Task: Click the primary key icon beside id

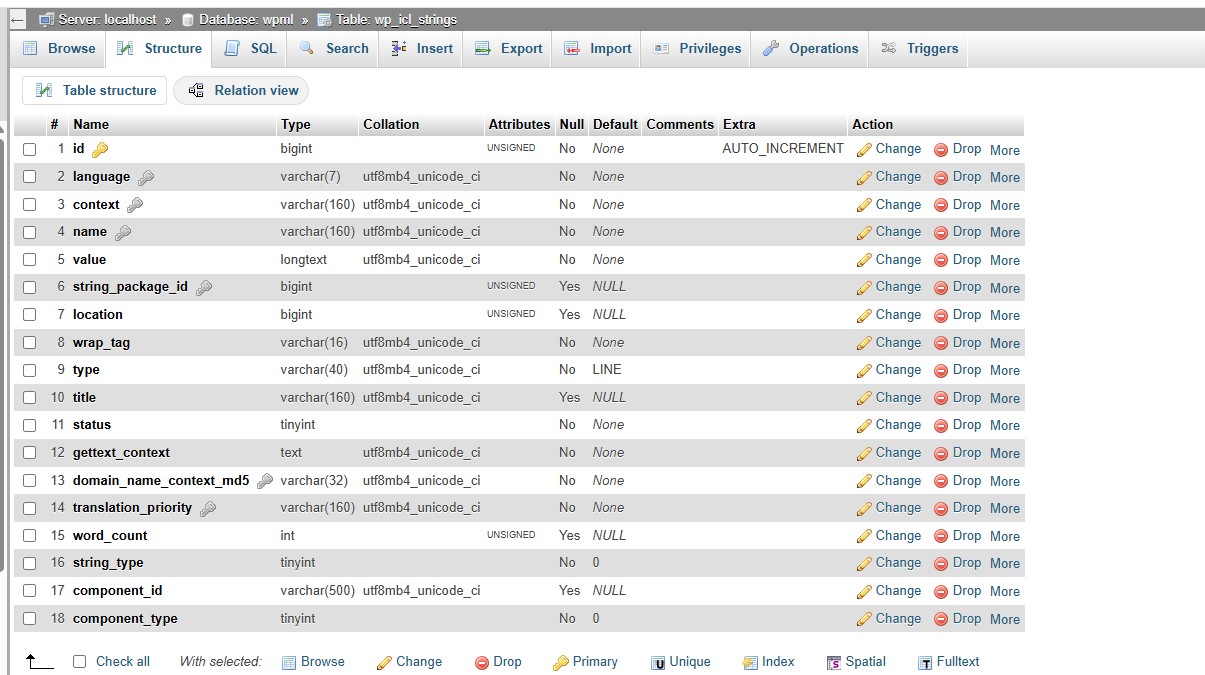Action: tap(100, 149)
